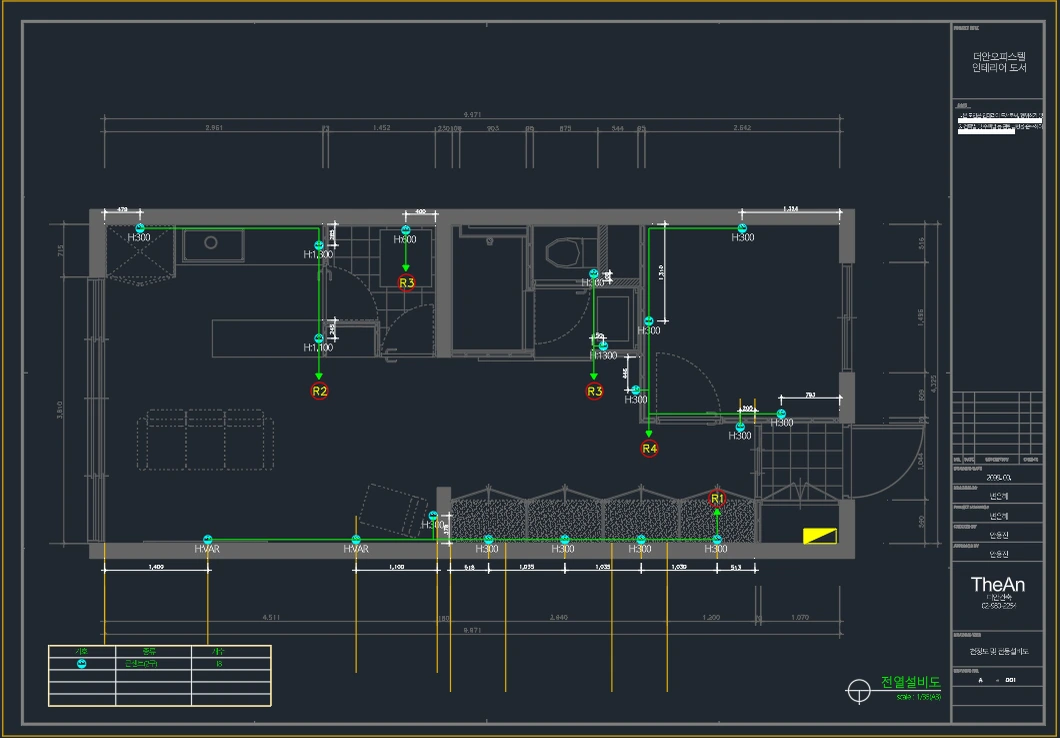Pick the yellow panel symbol near the entrance
Image resolution: width=1060 pixels, height=738 pixels.
[x=820, y=536]
